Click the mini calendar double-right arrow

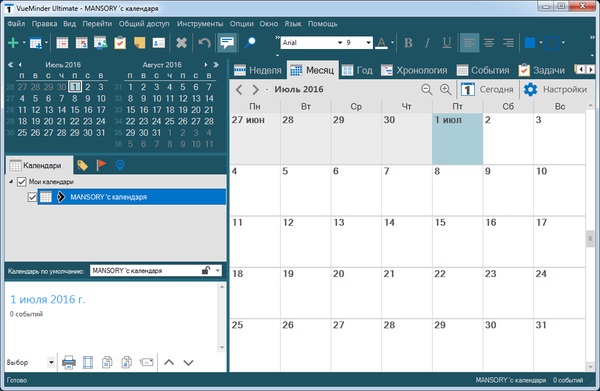[216, 65]
